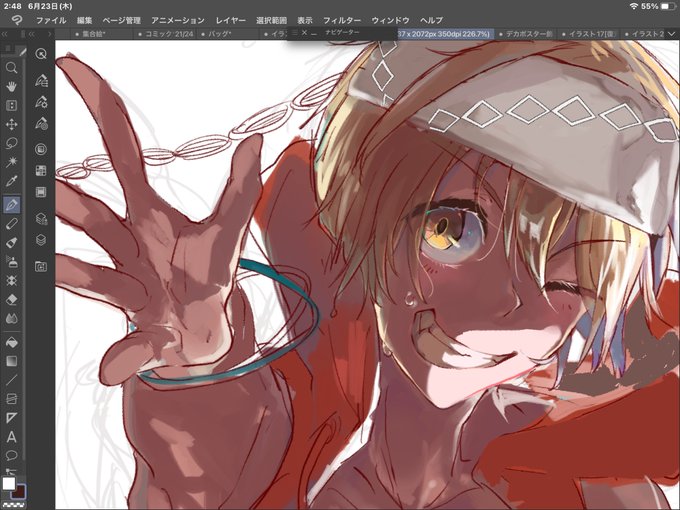
Task: Open the フィルター menu
Action: coord(342,20)
